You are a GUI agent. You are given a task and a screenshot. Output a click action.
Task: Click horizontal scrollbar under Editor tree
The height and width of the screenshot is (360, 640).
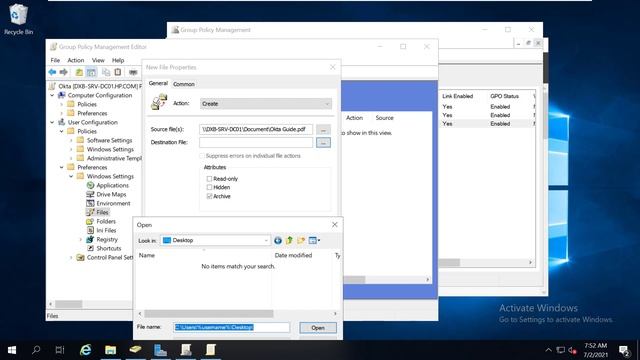(69, 304)
